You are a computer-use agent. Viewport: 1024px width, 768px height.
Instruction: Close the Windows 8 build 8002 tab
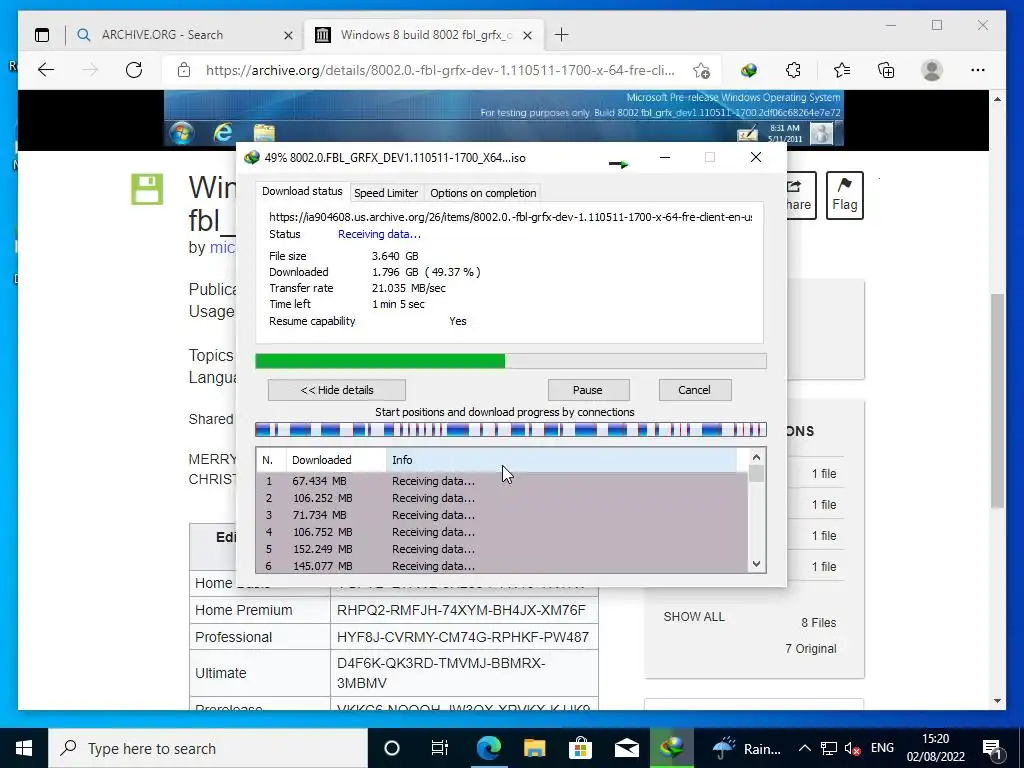click(528, 35)
